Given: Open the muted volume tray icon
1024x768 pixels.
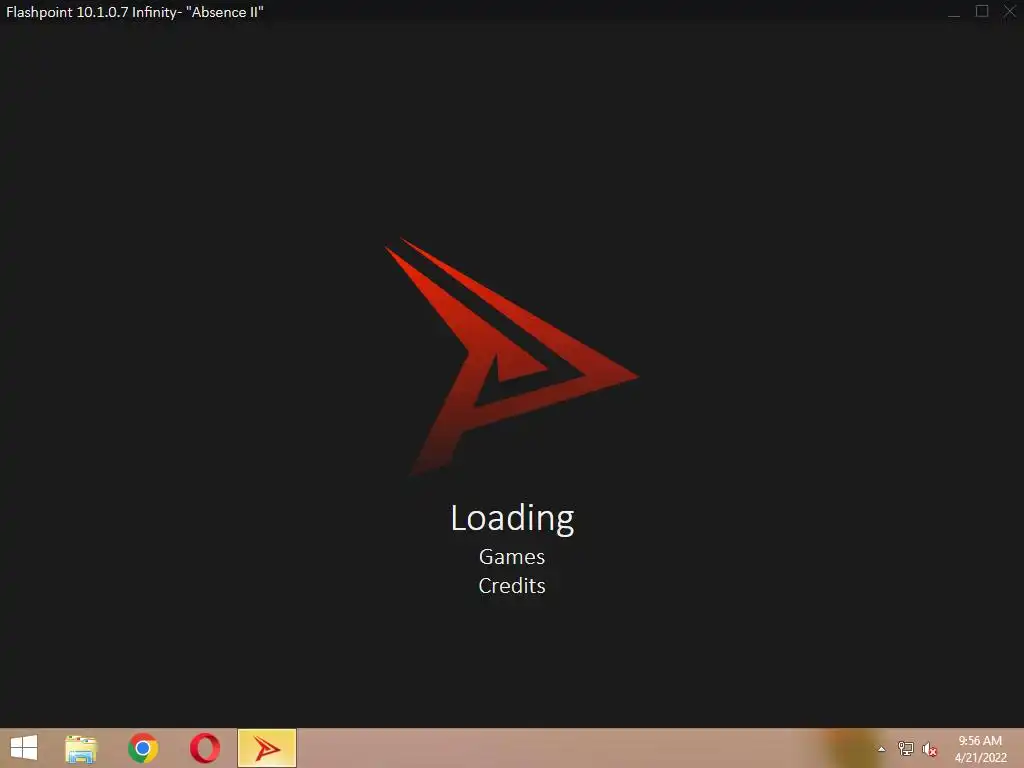Looking at the screenshot, I should 929,749.
